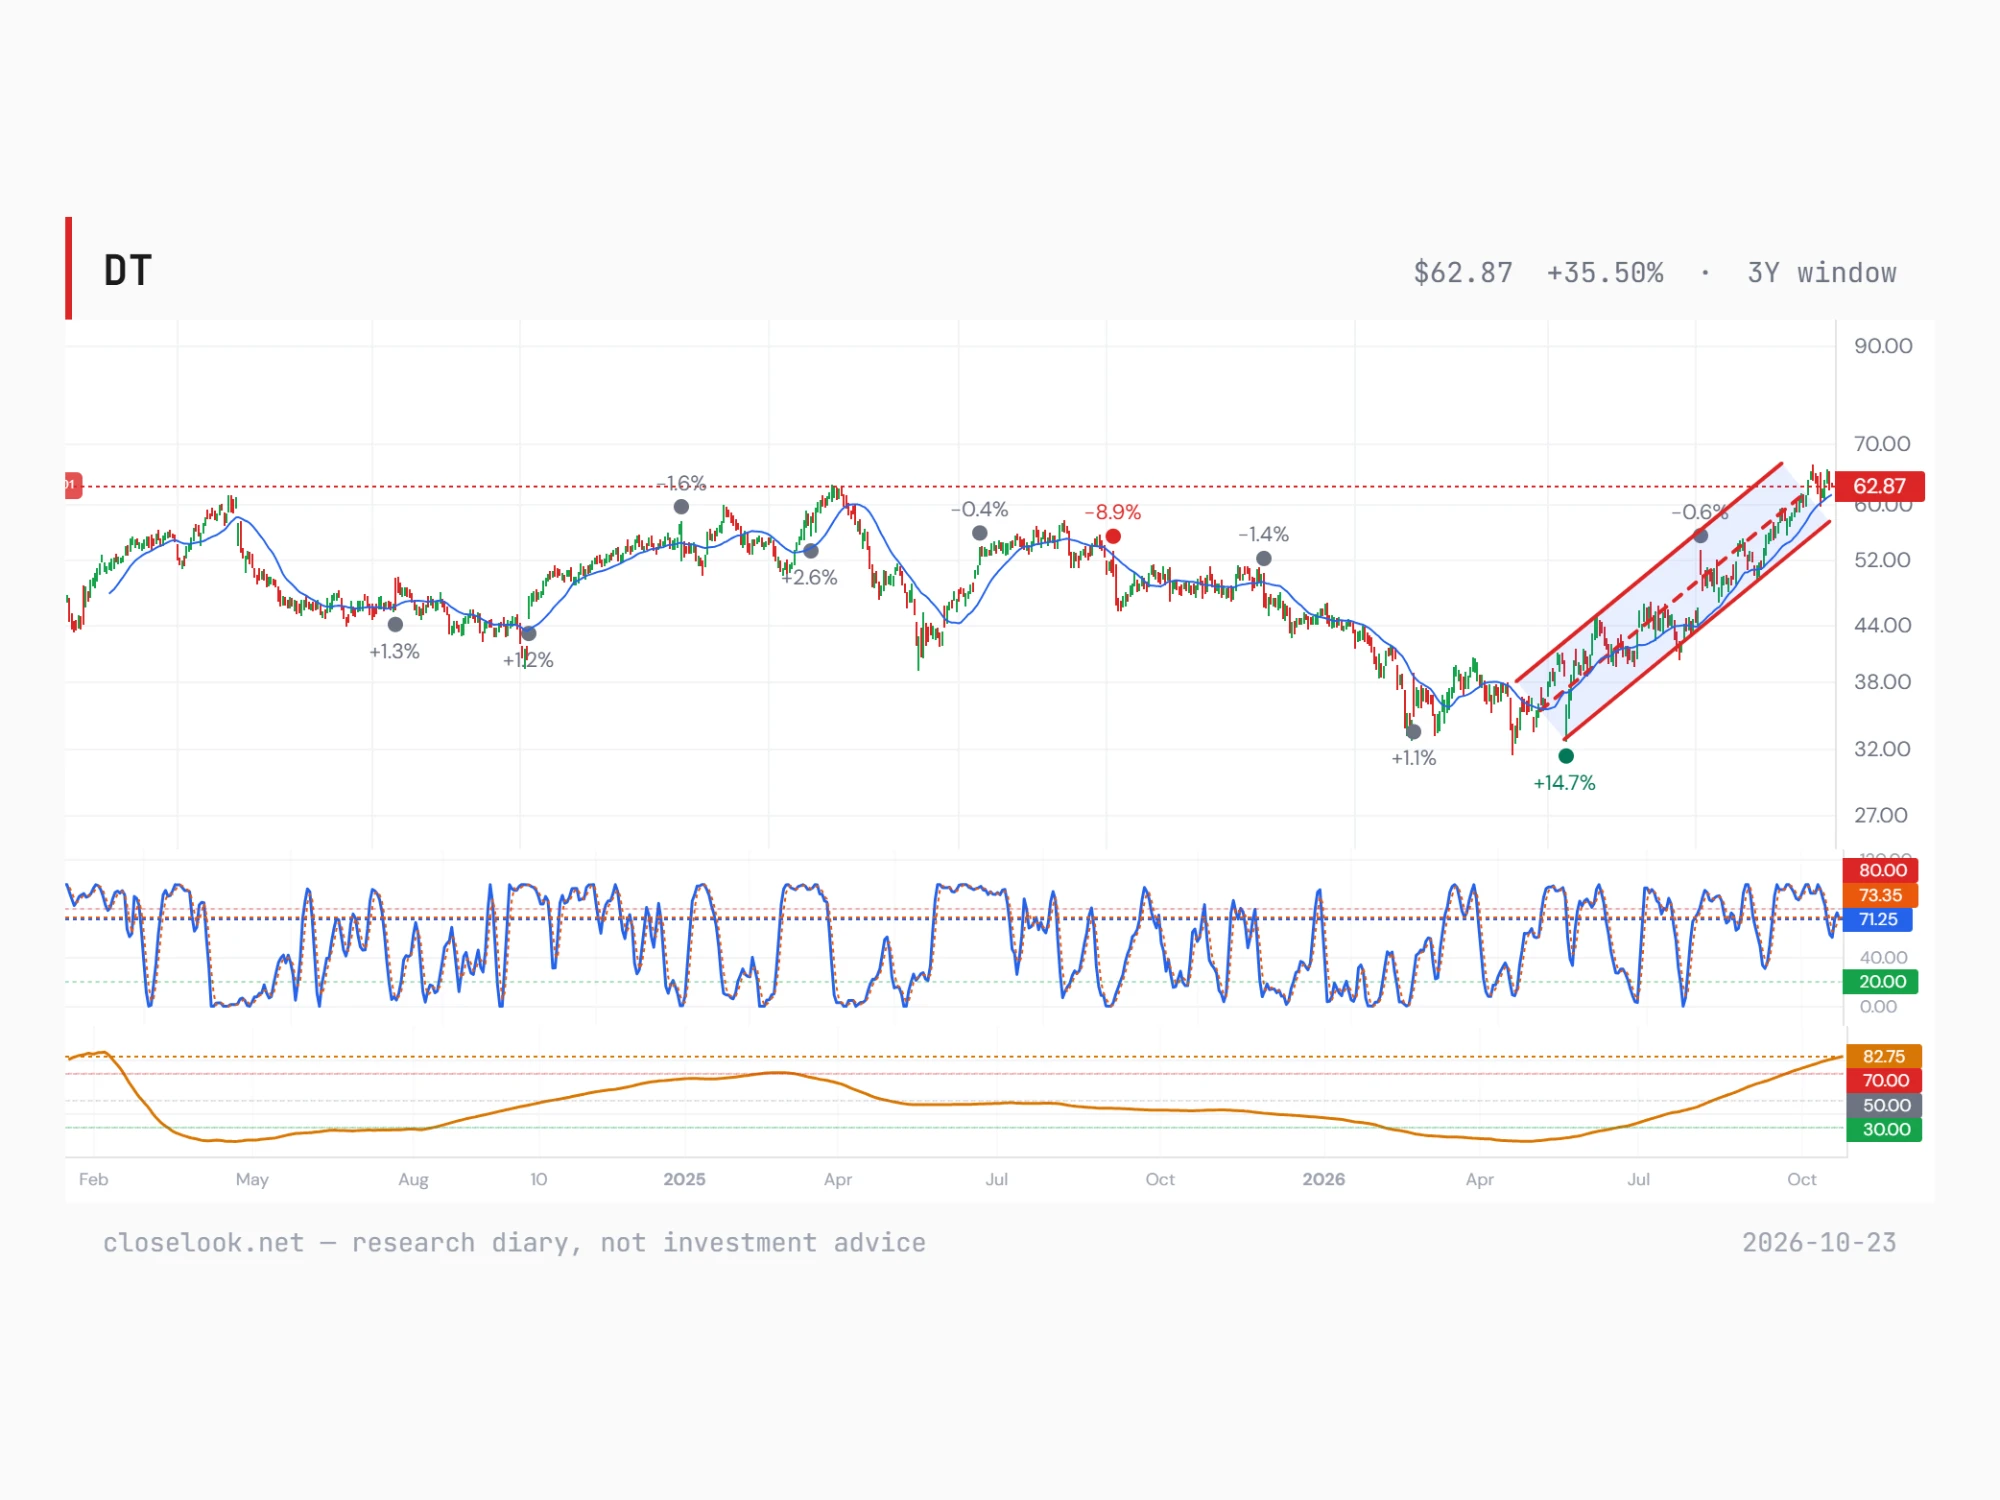Click the 32.00 price axis label
The width and height of the screenshot is (2000, 1500).
1882,749
